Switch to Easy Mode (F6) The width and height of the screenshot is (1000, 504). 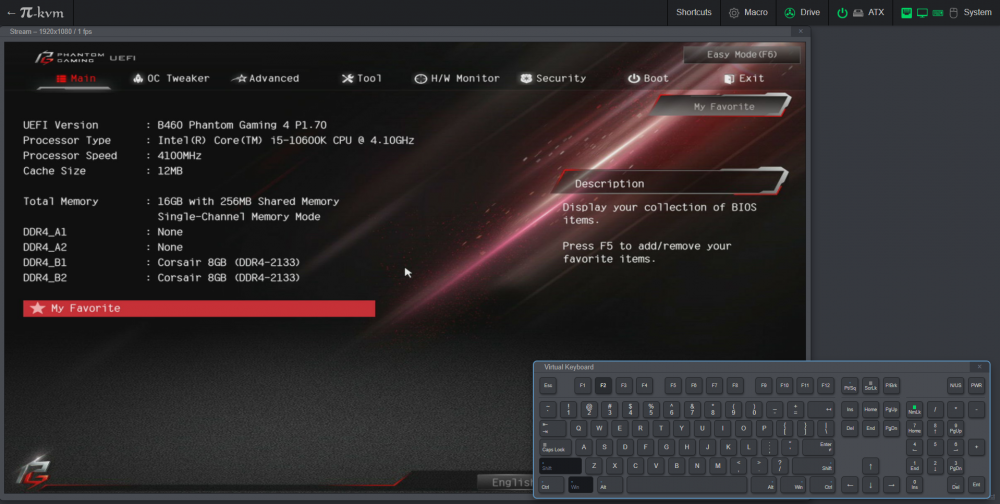coord(742,55)
